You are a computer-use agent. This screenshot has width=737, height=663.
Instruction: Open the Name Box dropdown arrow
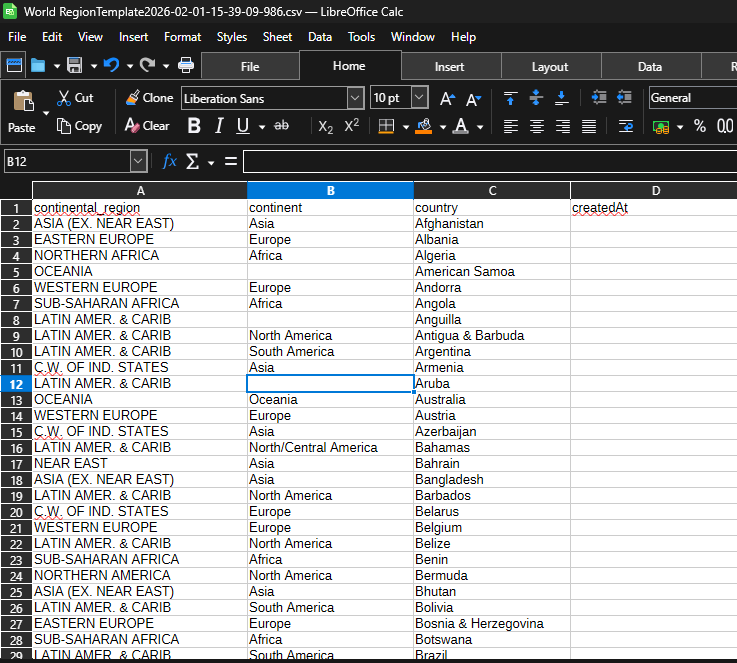click(x=138, y=161)
